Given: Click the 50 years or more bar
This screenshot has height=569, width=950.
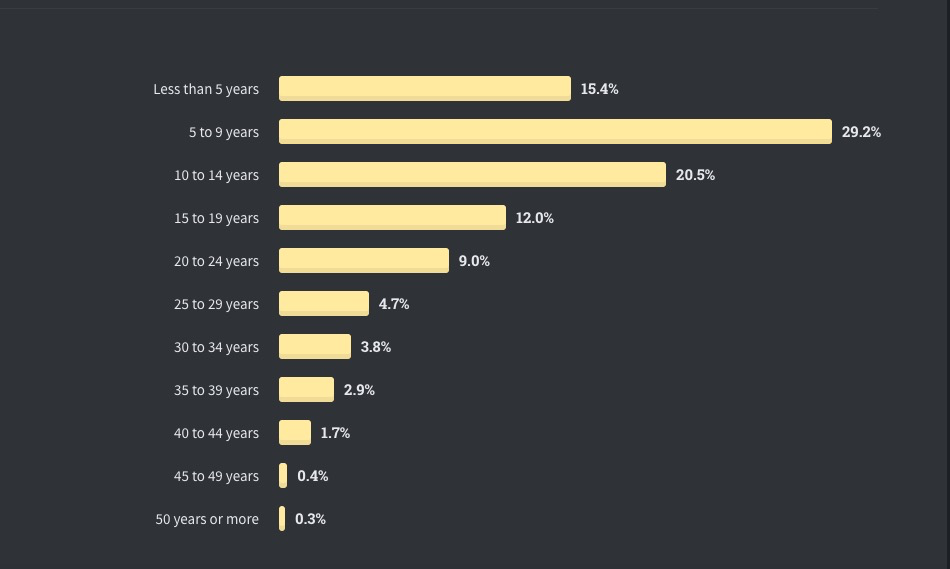Looking at the screenshot, I should click(282, 519).
